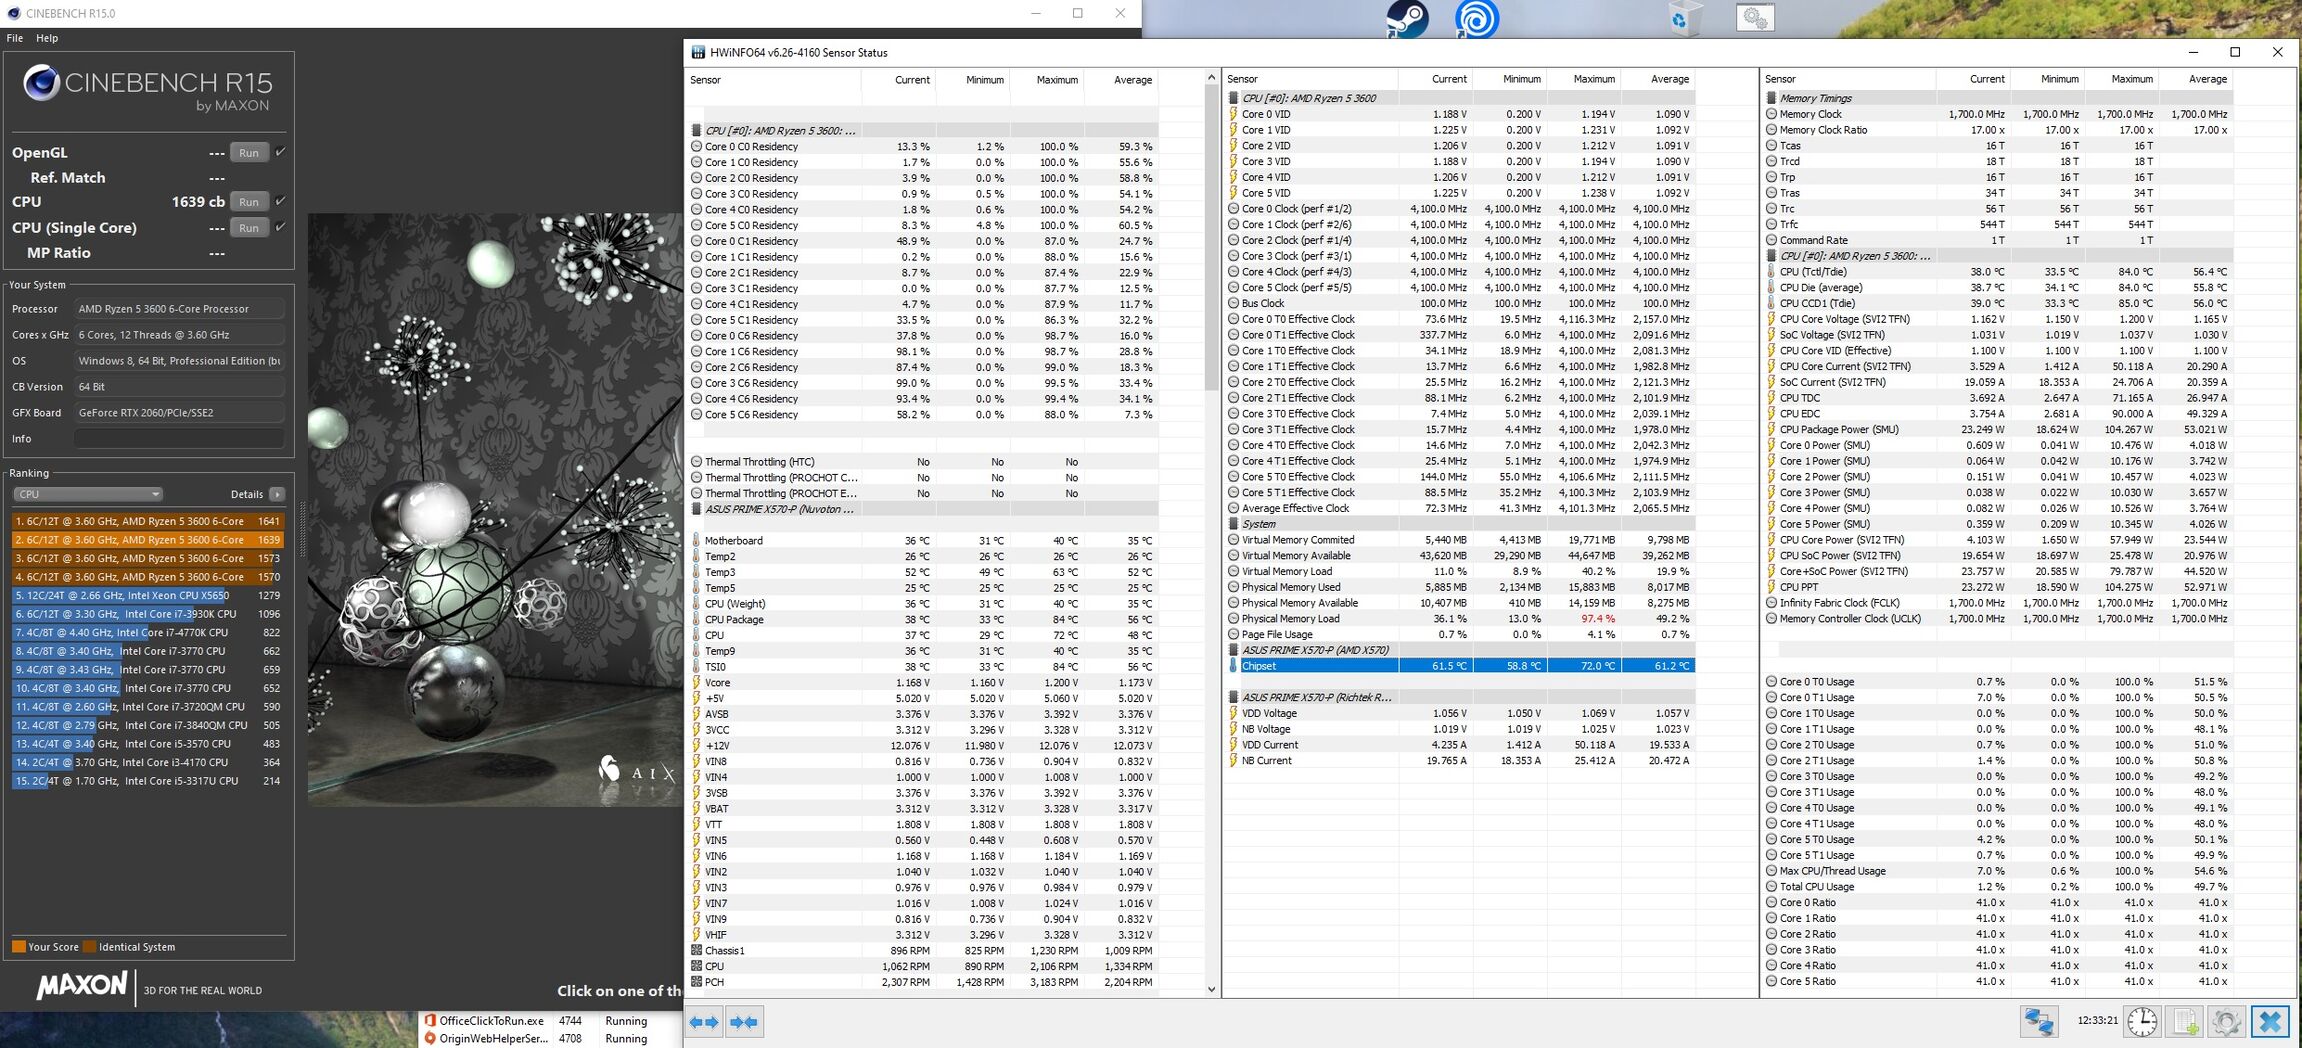2302x1048 pixels.
Task: Click the fan icon beside Chassis1
Action: [x=696, y=950]
